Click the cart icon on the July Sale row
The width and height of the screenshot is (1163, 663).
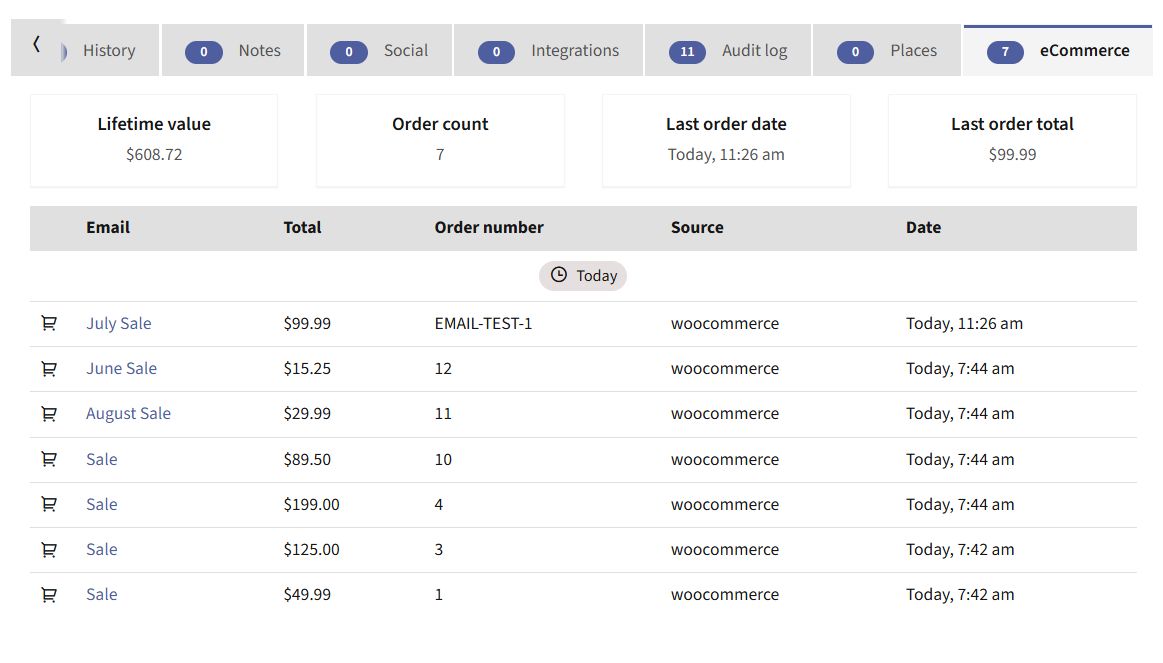49,323
